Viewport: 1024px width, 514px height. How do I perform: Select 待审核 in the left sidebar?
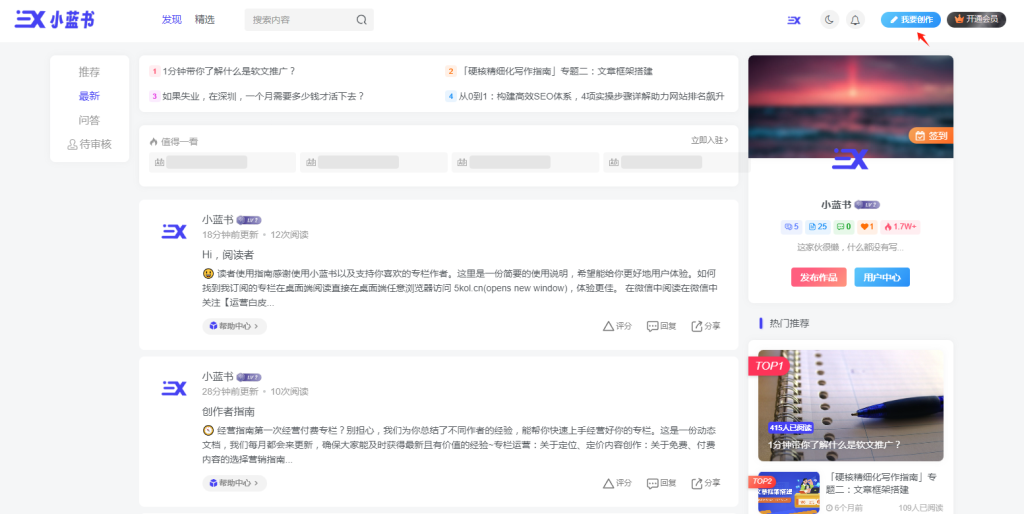[89, 144]
